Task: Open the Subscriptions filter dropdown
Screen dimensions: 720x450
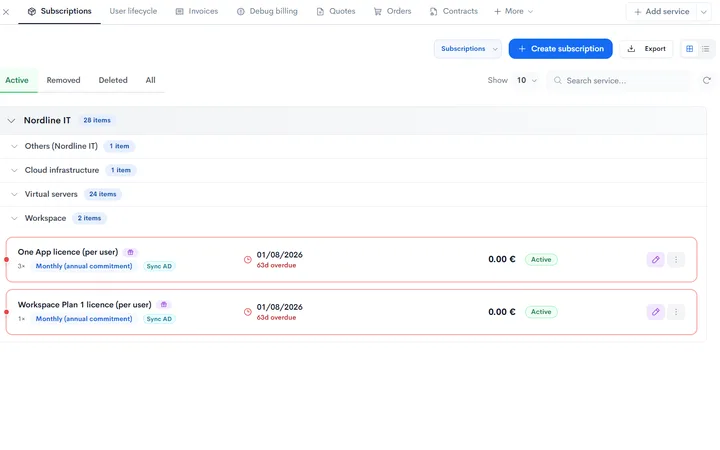Action: tap(468, 49)
